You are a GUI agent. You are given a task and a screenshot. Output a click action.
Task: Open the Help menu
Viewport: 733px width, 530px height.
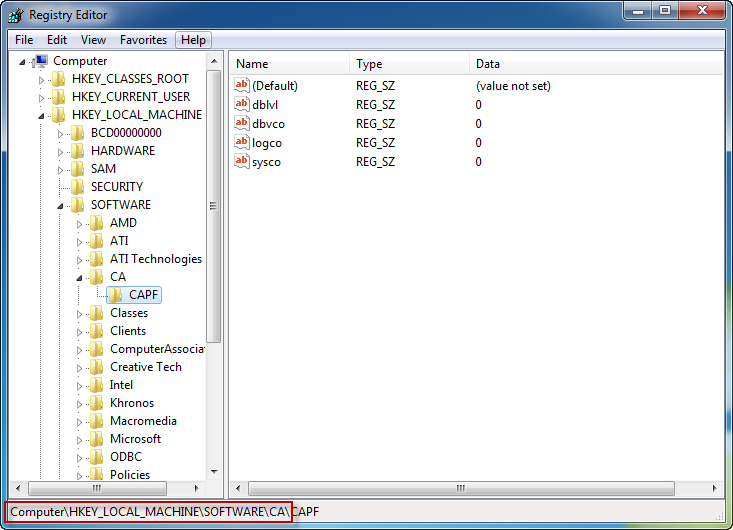click(193, 40)
